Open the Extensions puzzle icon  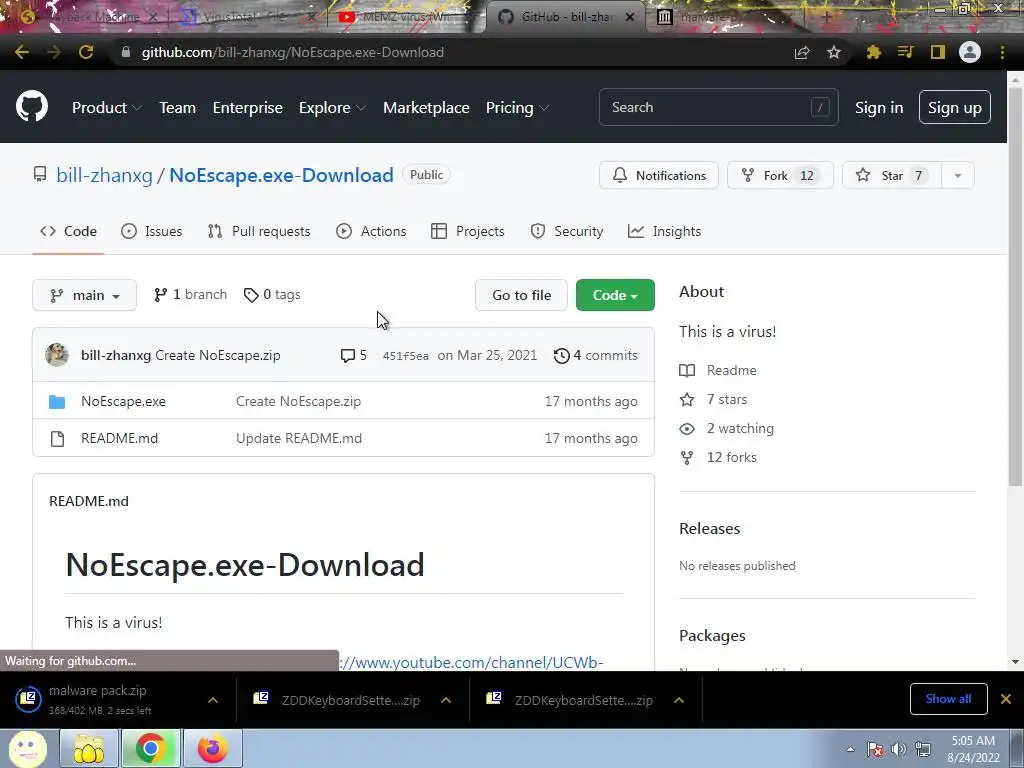pyautogui.click(x=873, y=52)
